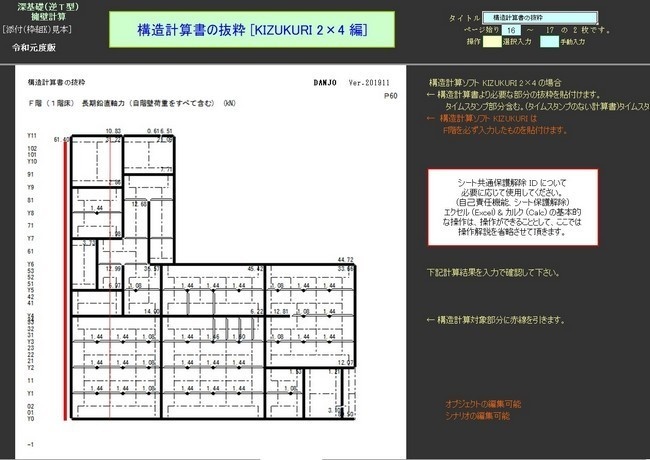The image size is (650, 460).
Task: Click the 令和元度版 version label
Action: pyautogui.click(x=34, y=47)
